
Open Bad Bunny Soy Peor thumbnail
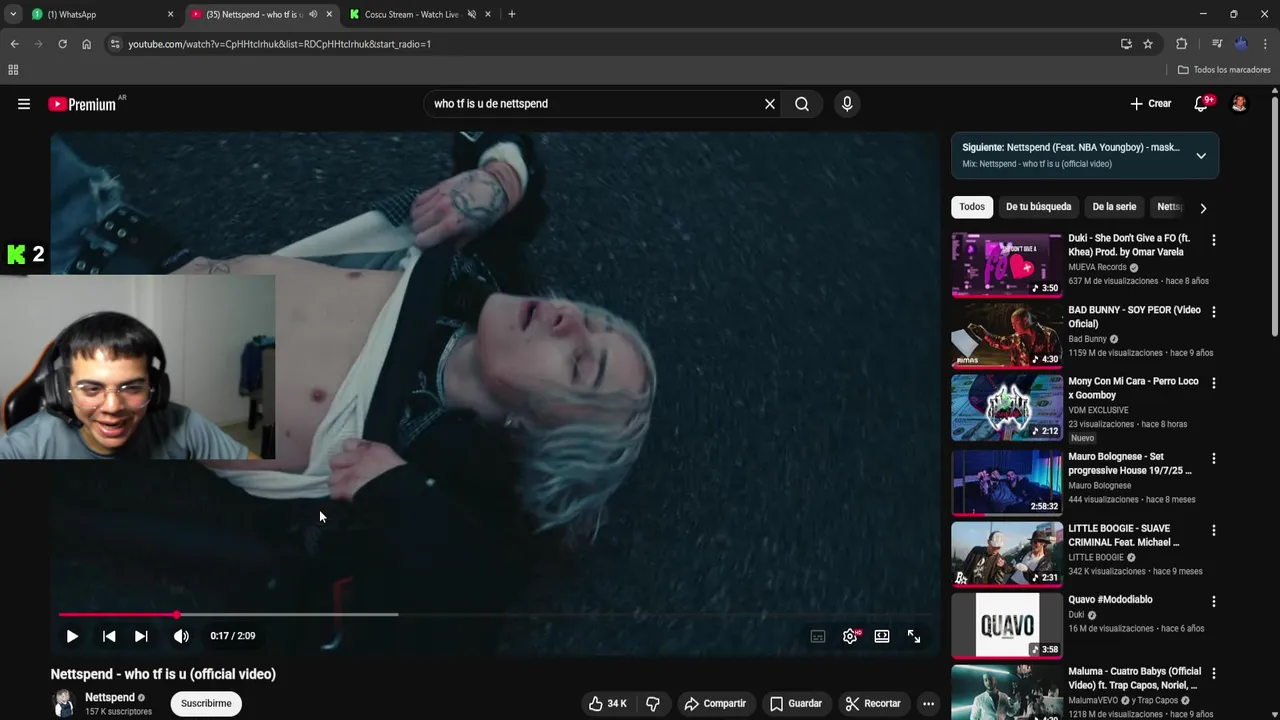[1007, 336]
